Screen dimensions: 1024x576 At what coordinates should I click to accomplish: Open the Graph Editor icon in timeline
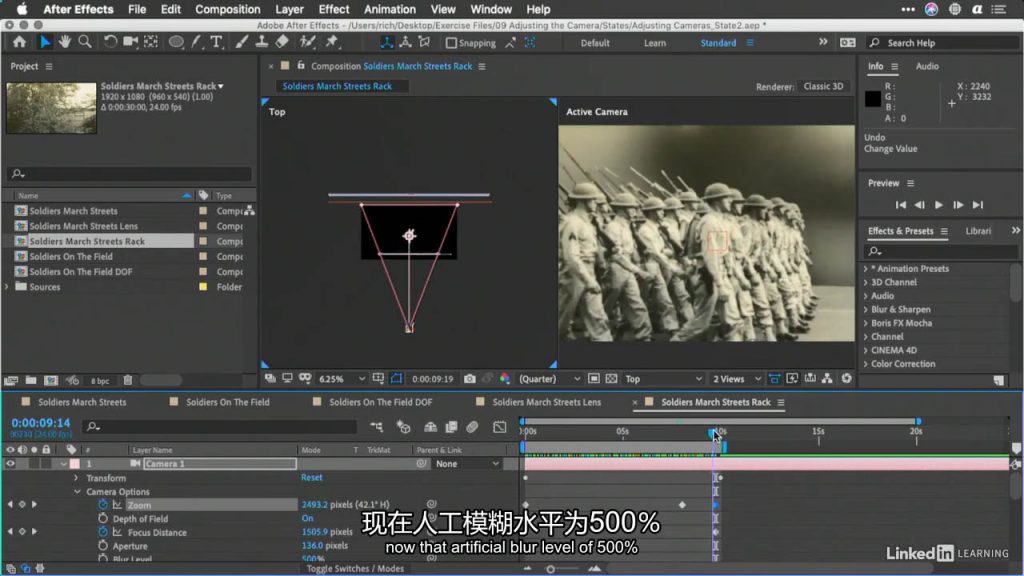click(x=500, y=427)
